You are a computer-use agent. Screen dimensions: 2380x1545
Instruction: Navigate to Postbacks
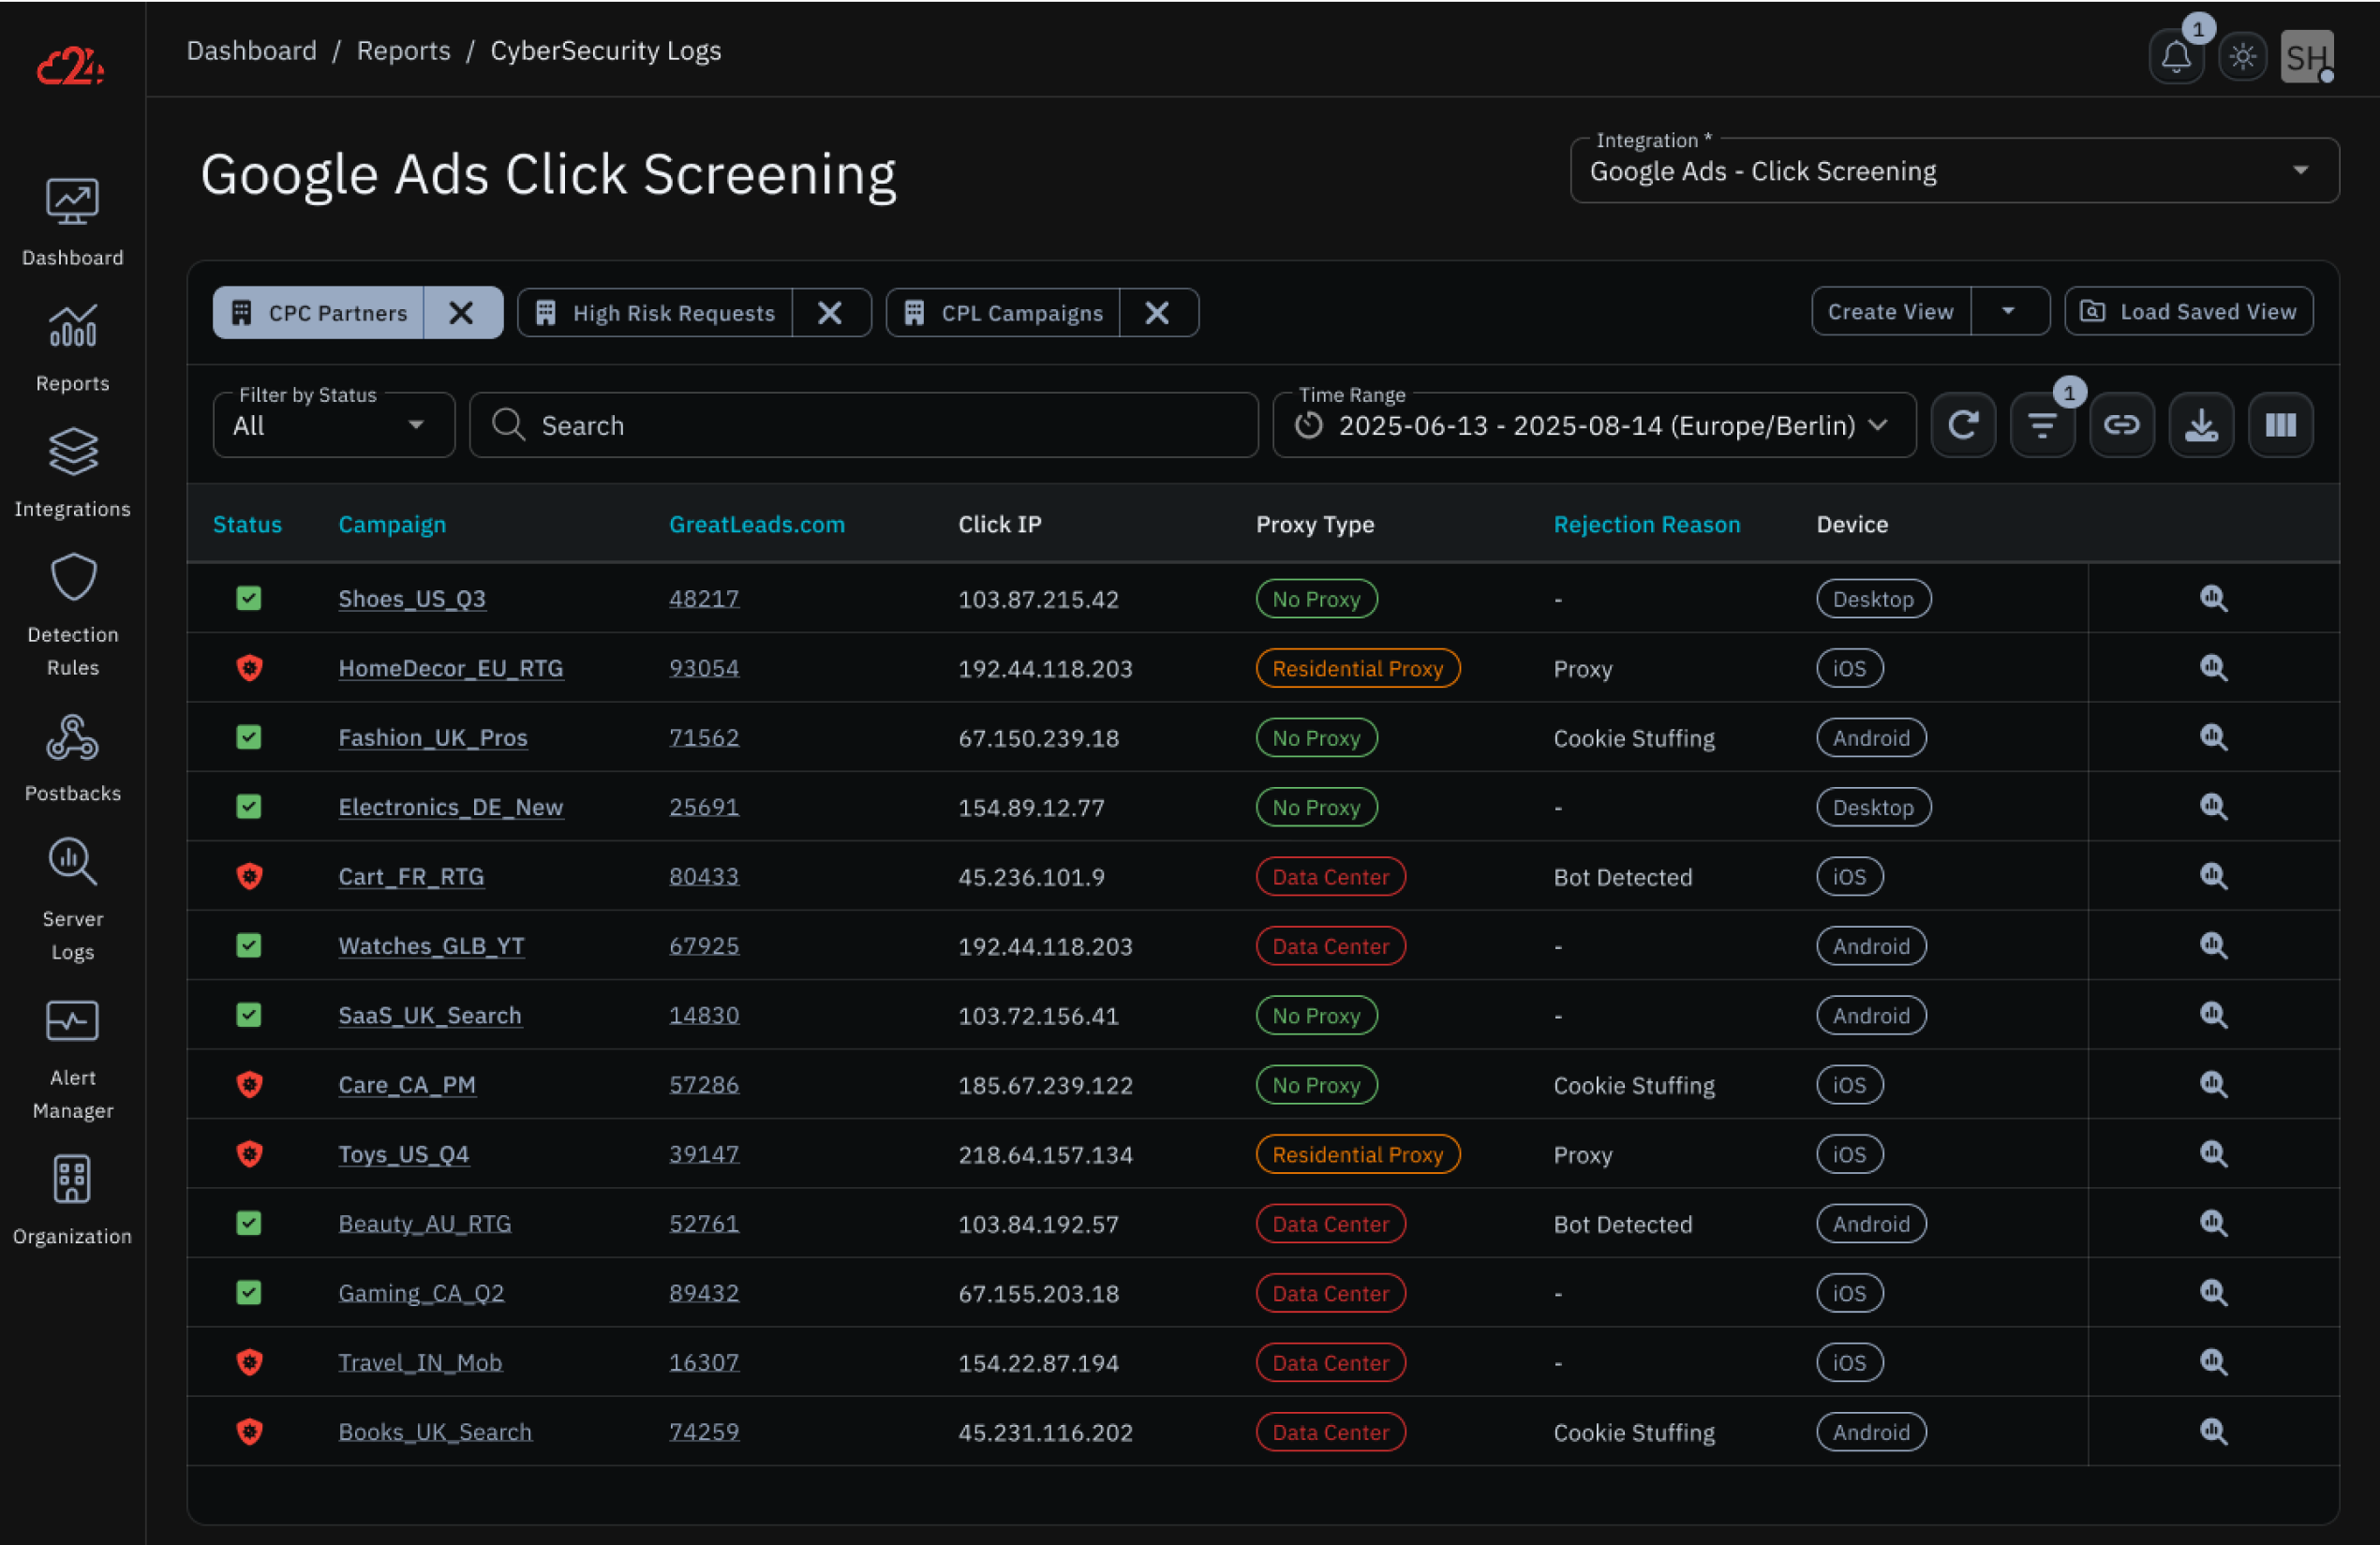(x=72, y=757)
